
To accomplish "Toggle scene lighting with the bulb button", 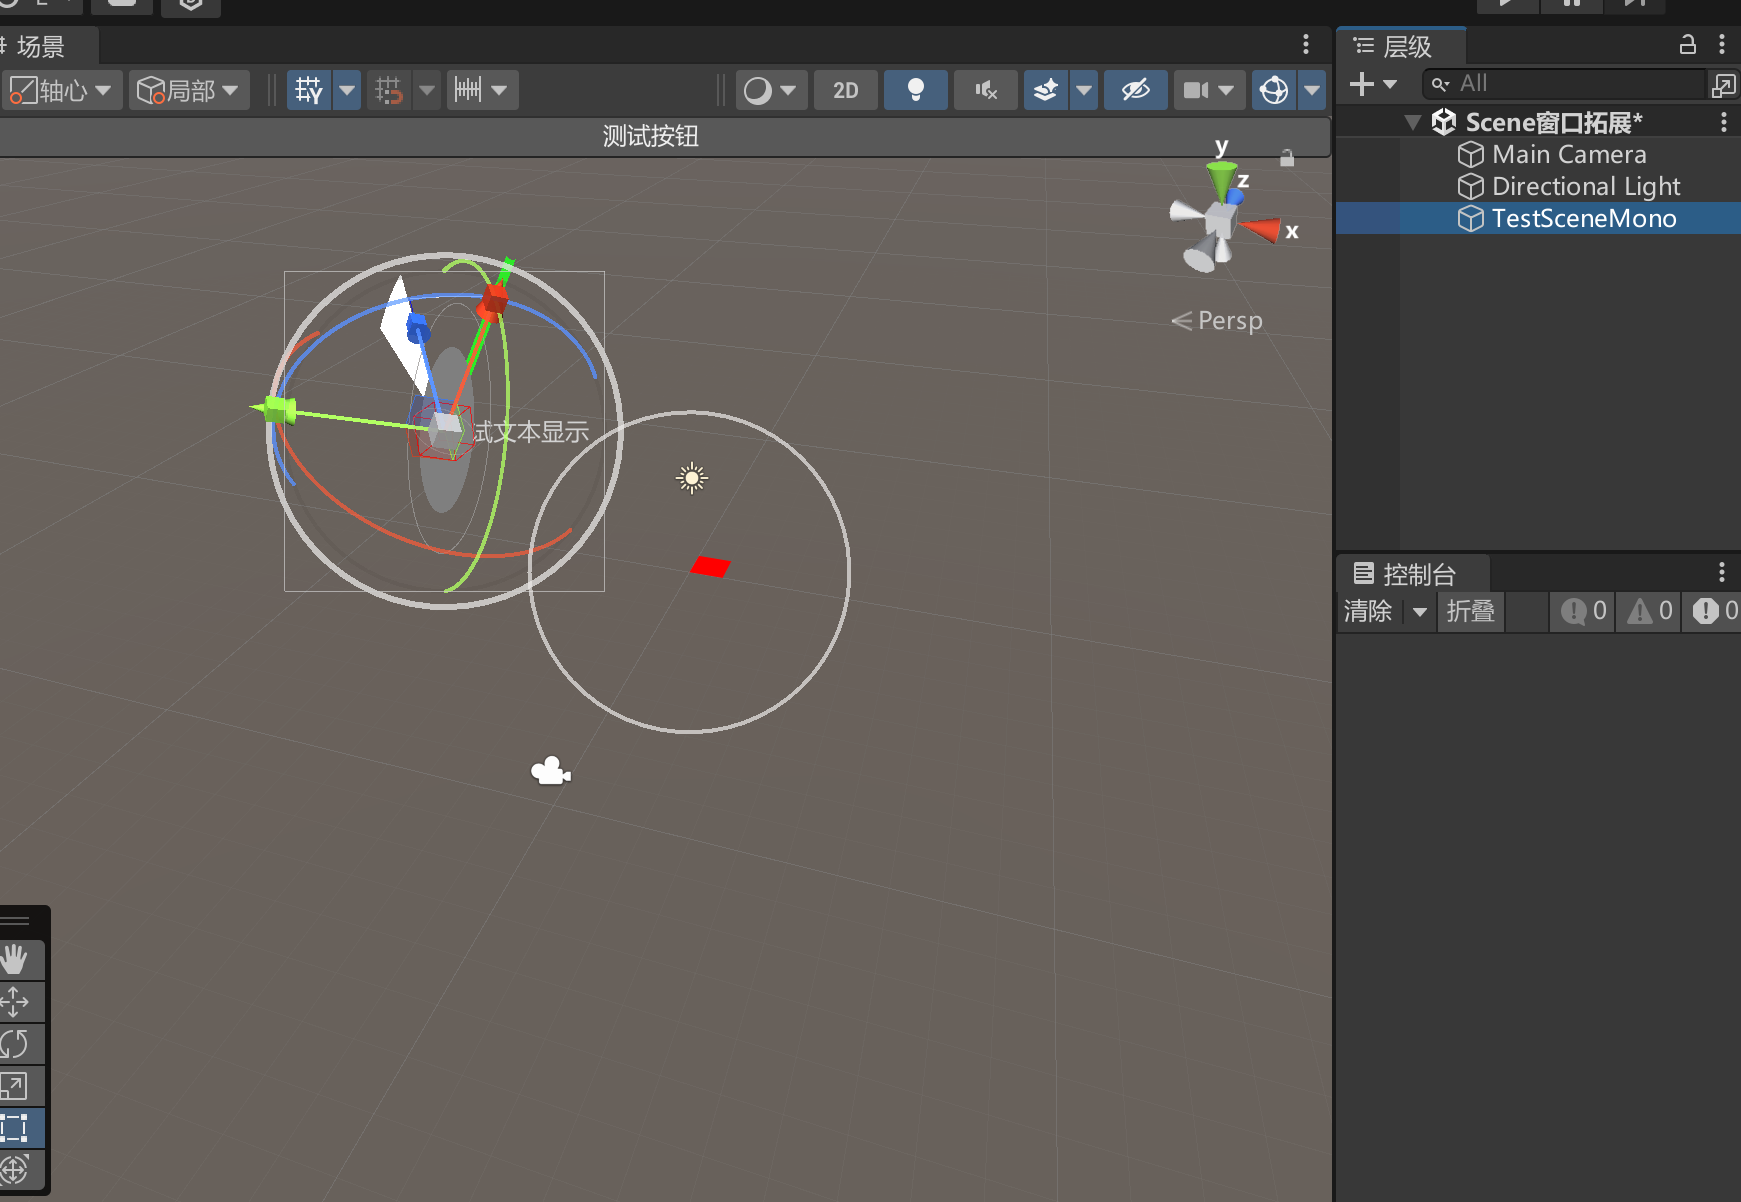I will coord(915,91).
